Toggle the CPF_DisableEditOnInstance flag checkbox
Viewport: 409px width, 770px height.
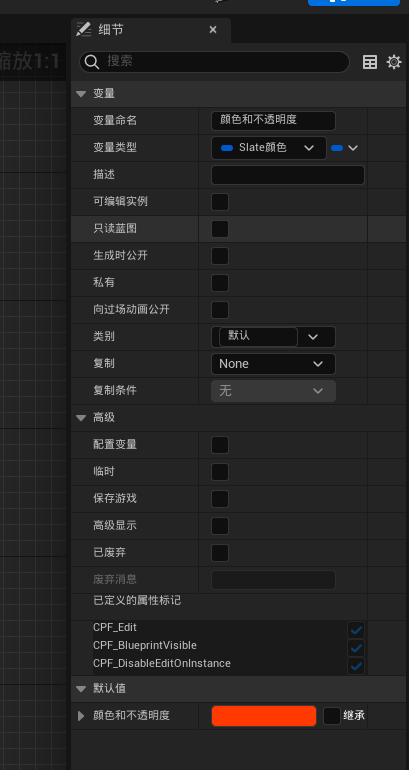click(x=356, y=666)
